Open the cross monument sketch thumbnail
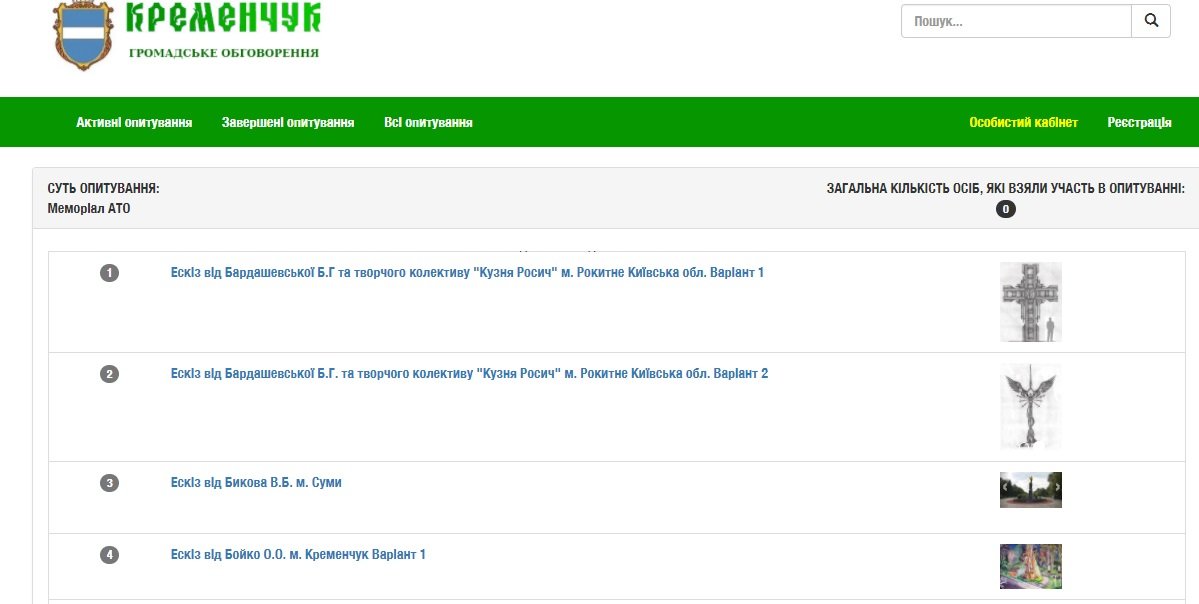 [1030, 302]
